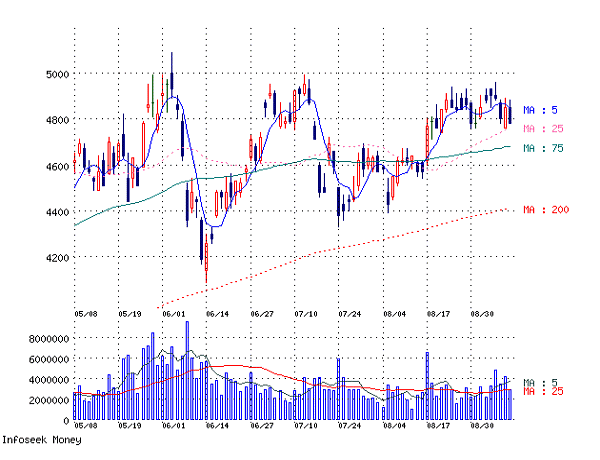600x460 pixels.
Task: Click the 4600 price axis label
Action: 57,166
